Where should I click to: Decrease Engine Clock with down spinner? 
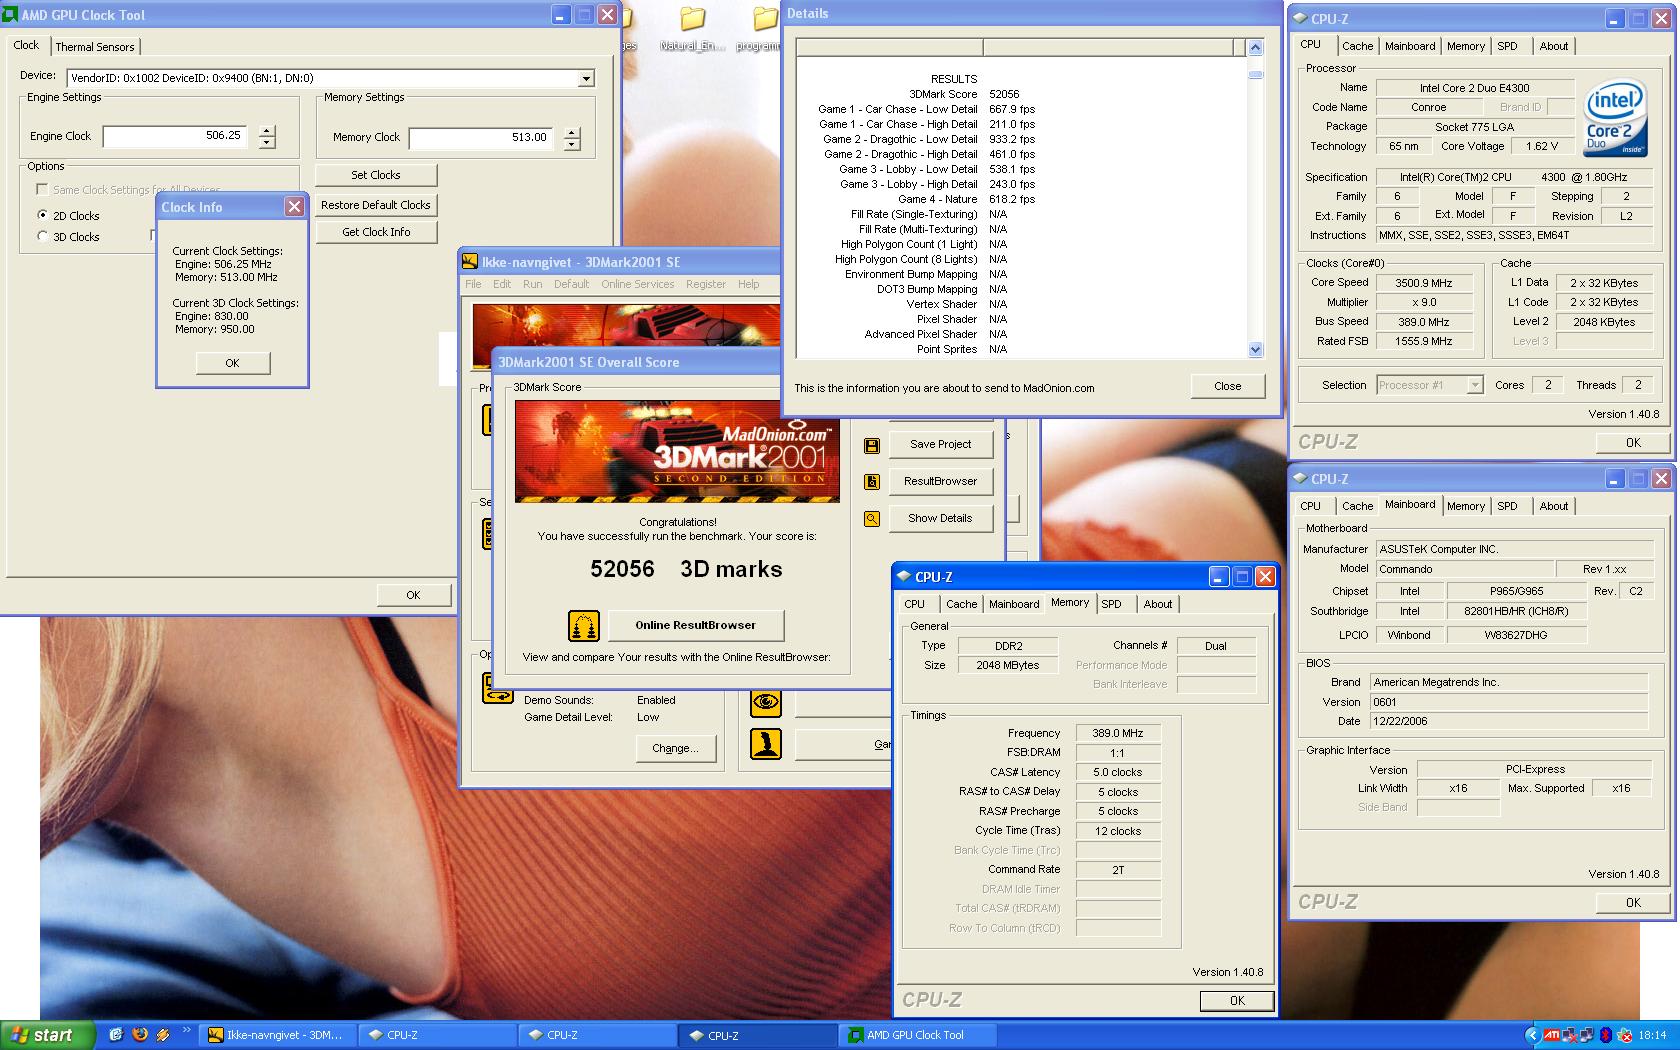[x=267, y=142]
